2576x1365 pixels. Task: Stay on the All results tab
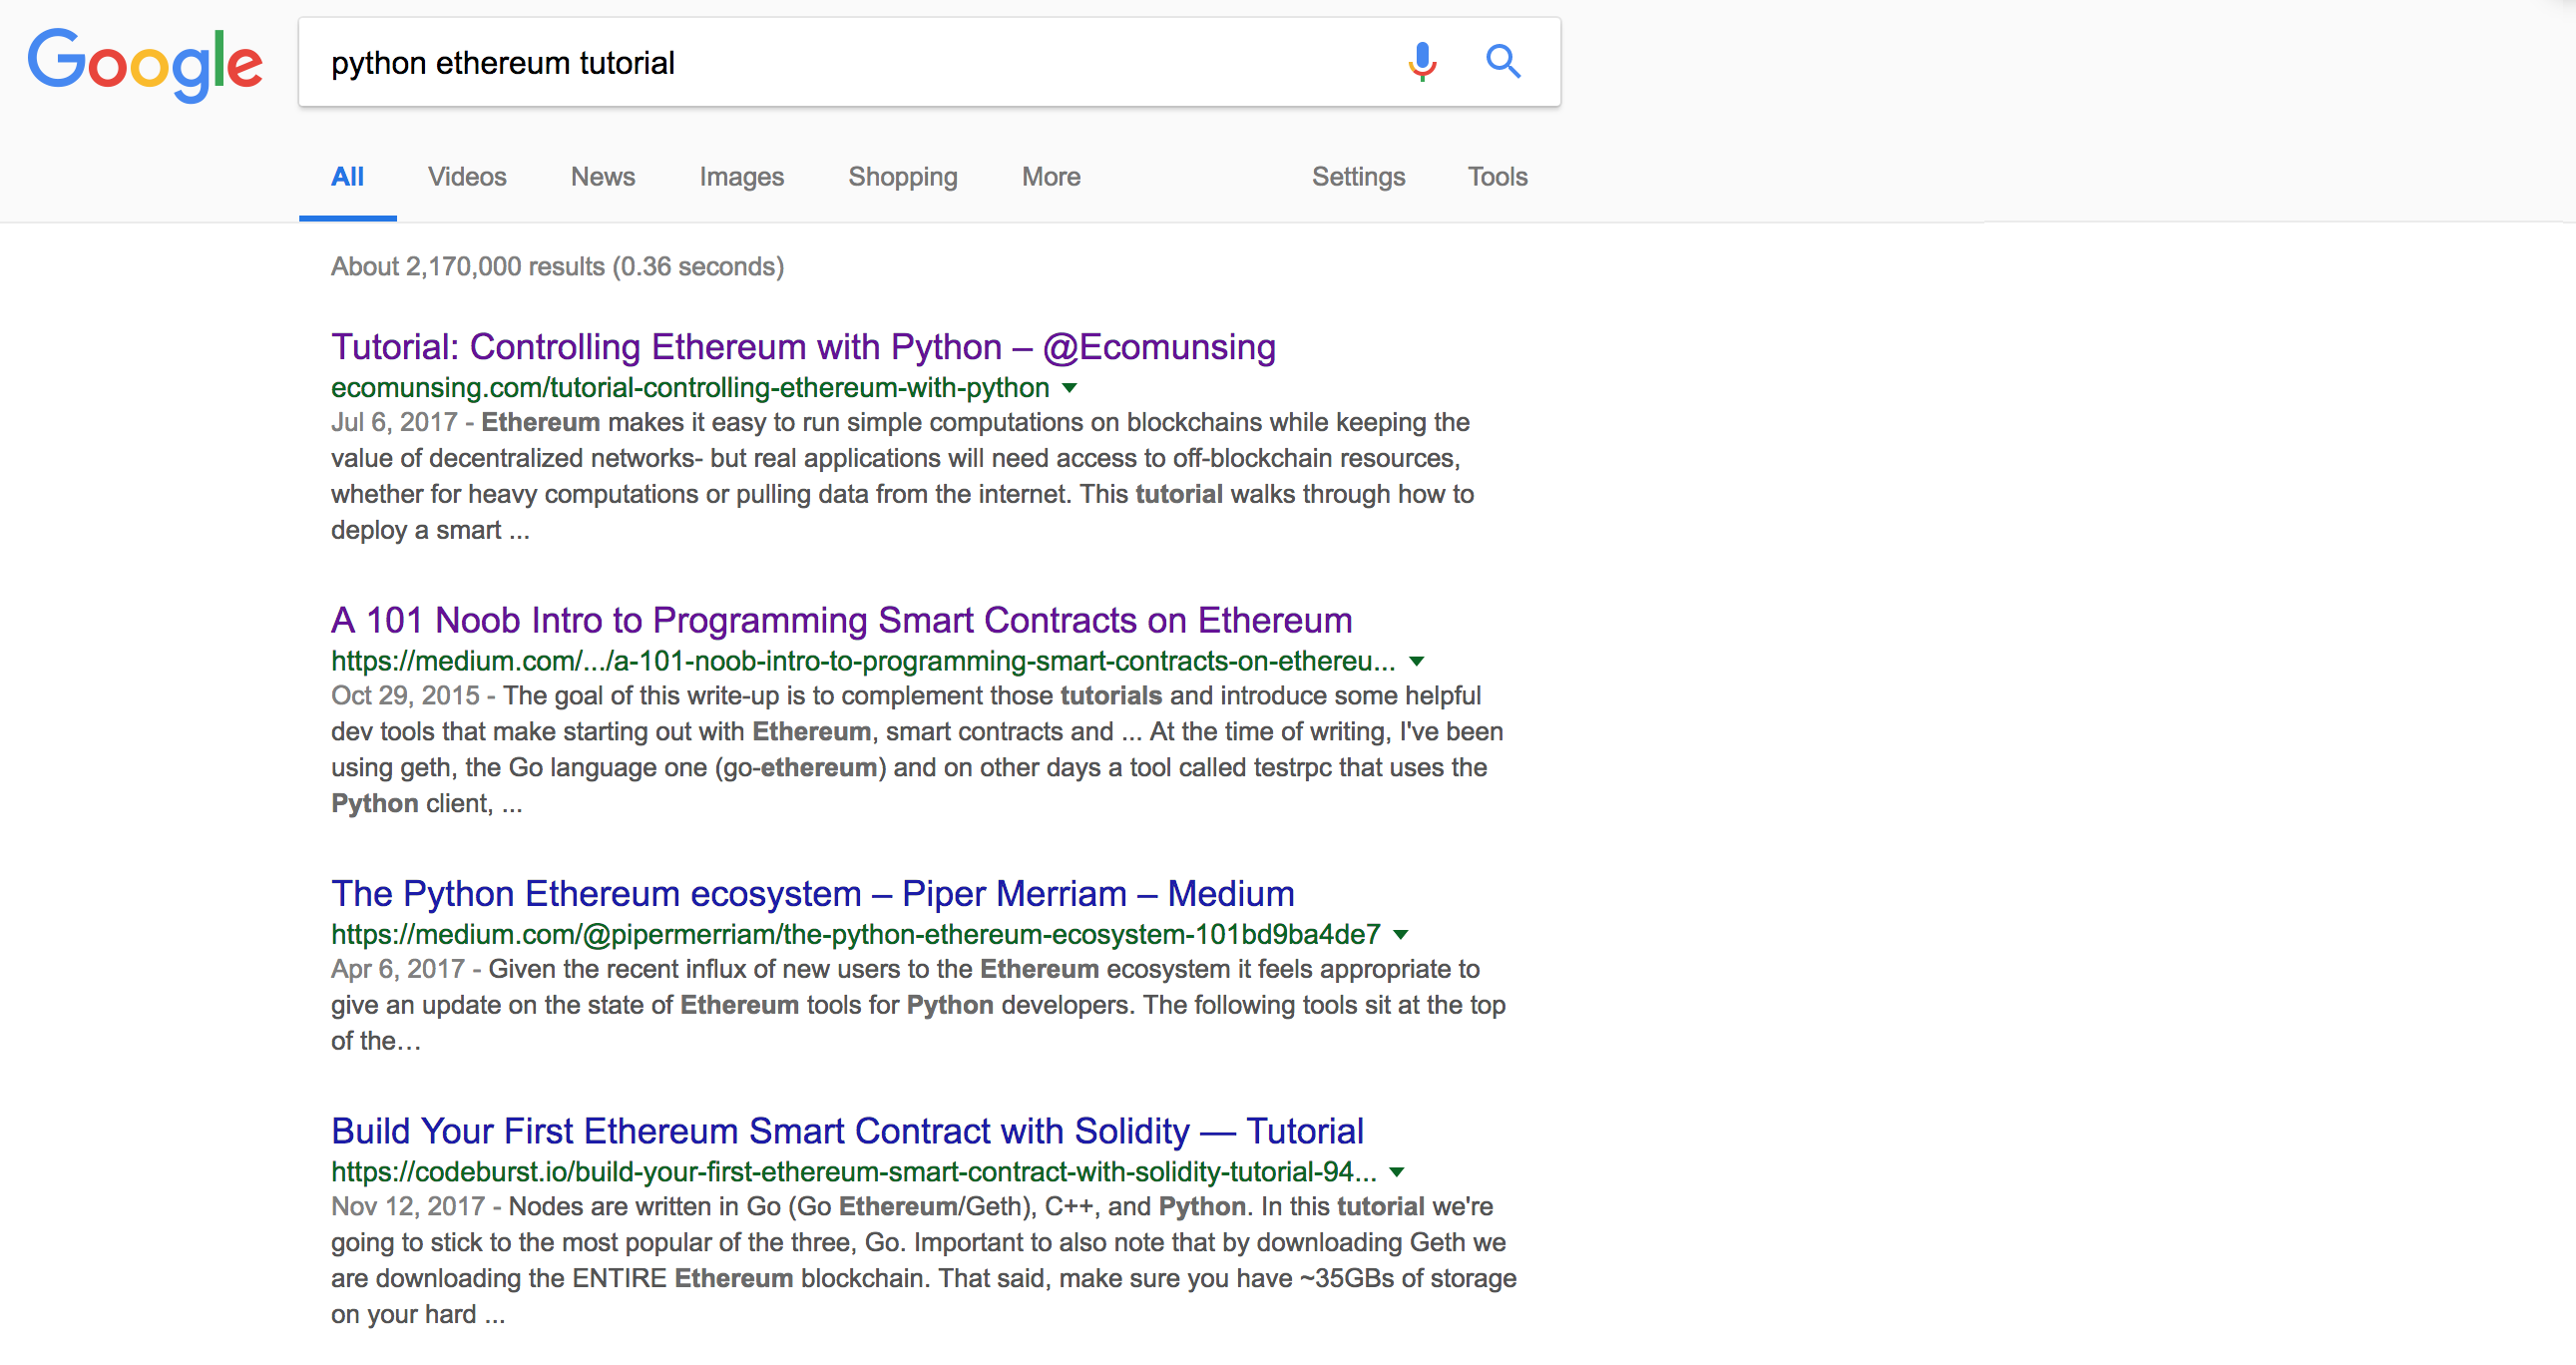coord(347,176)
